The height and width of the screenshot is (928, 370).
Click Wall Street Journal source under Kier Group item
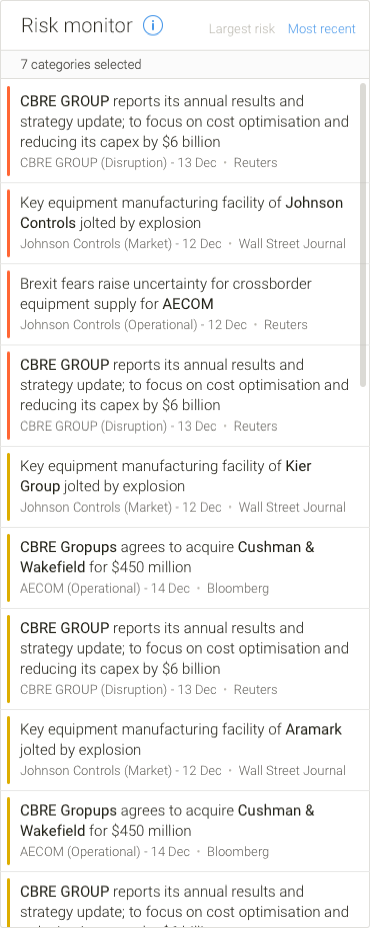click(292, 507)
